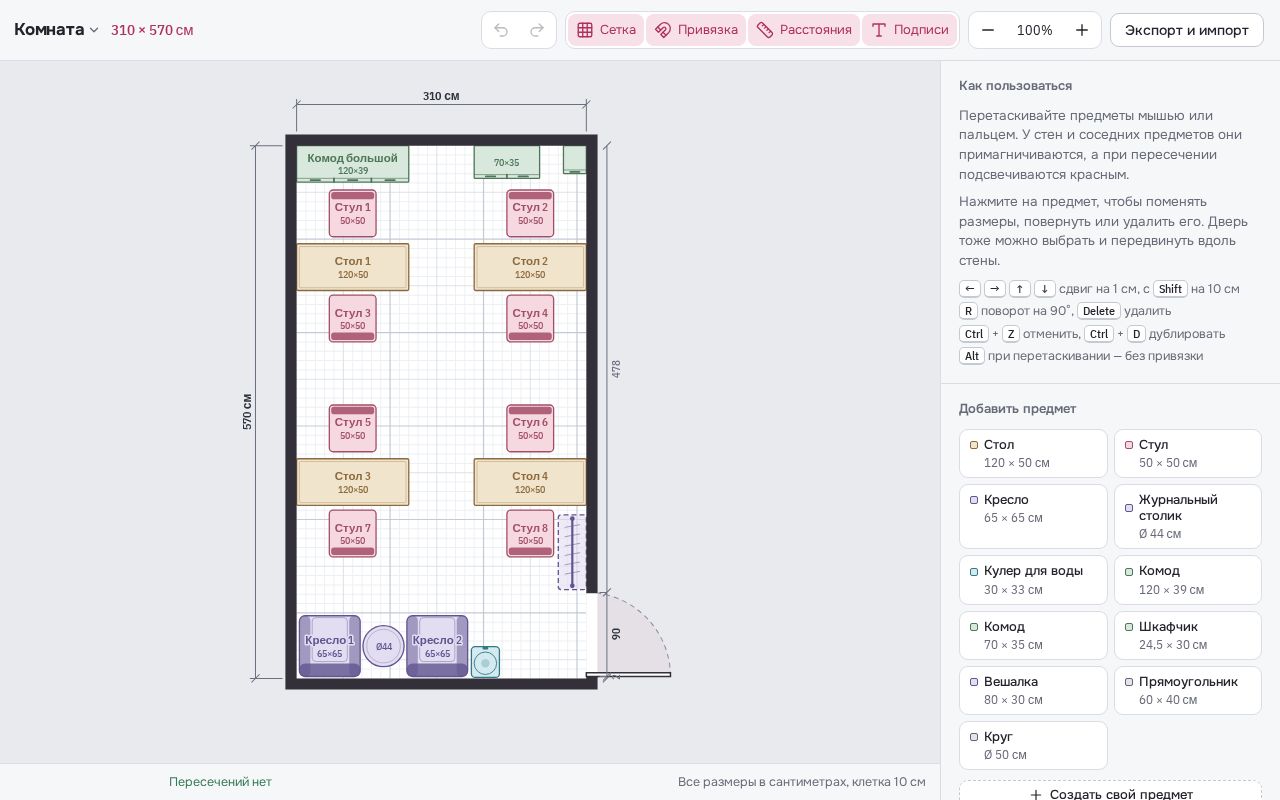This screenshot has width=1280, height=800.
Task: Select the round Ø44 coffee table
Action: (x=384, y=646)
